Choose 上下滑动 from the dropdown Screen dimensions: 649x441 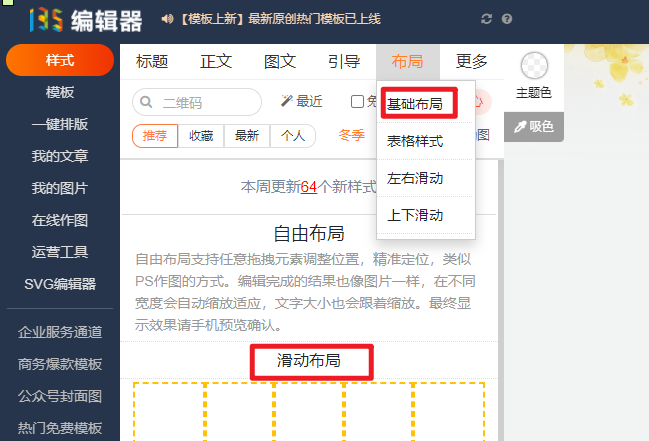click(415, 215)
